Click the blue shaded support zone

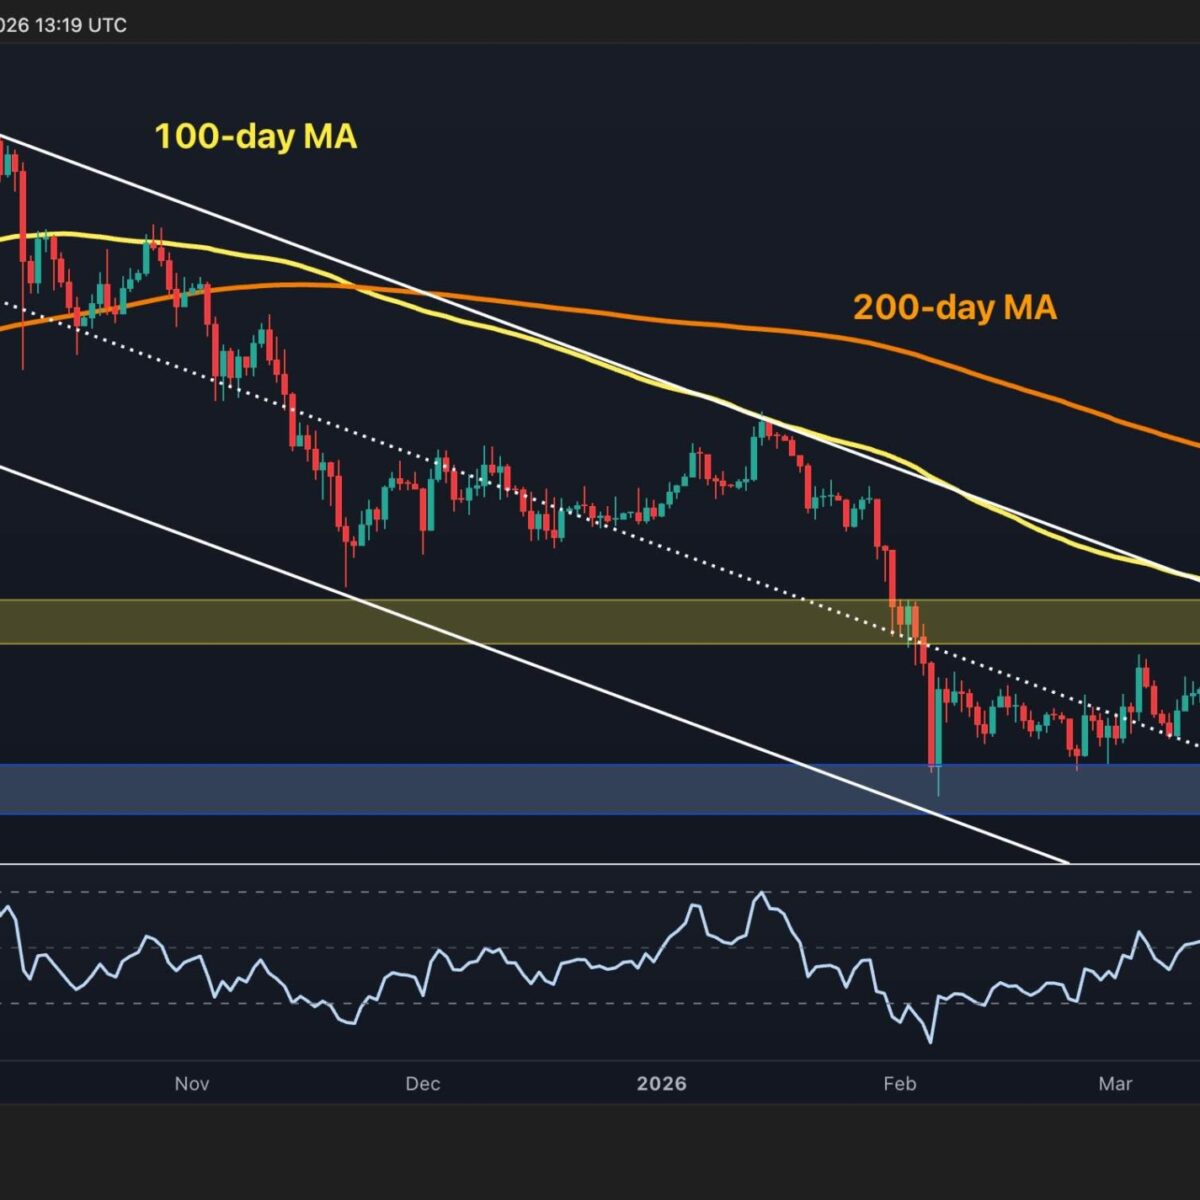click(500, 789)
